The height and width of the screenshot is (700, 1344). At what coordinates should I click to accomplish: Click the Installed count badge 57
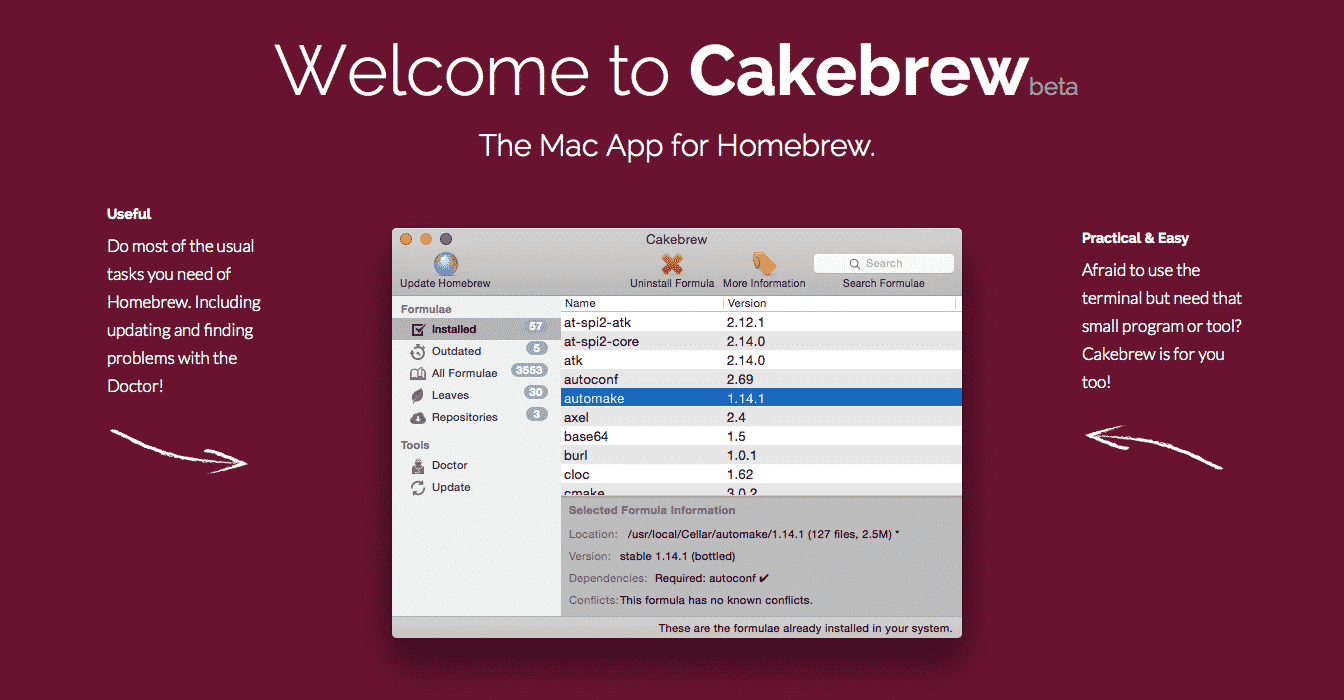[536, 327]
